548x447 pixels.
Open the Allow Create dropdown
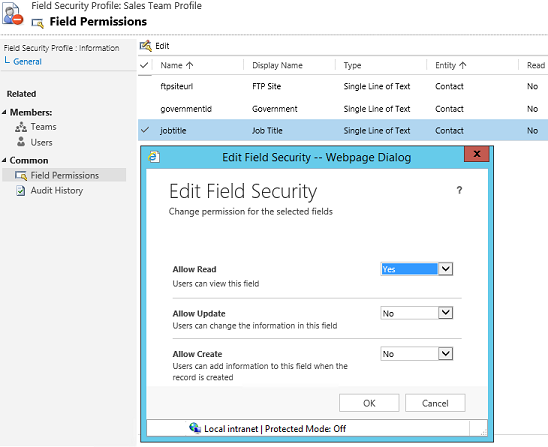(445, 354)
